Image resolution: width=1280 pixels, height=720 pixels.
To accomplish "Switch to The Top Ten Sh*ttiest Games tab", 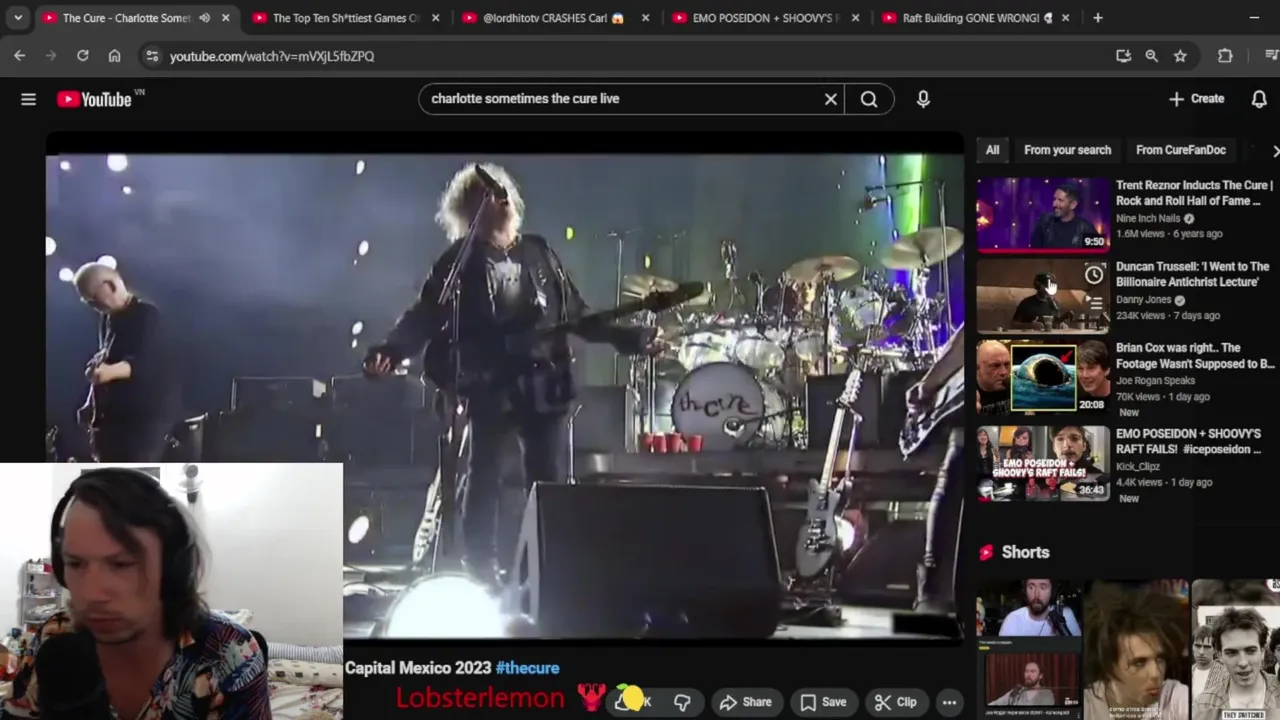I will coord(345,18).
